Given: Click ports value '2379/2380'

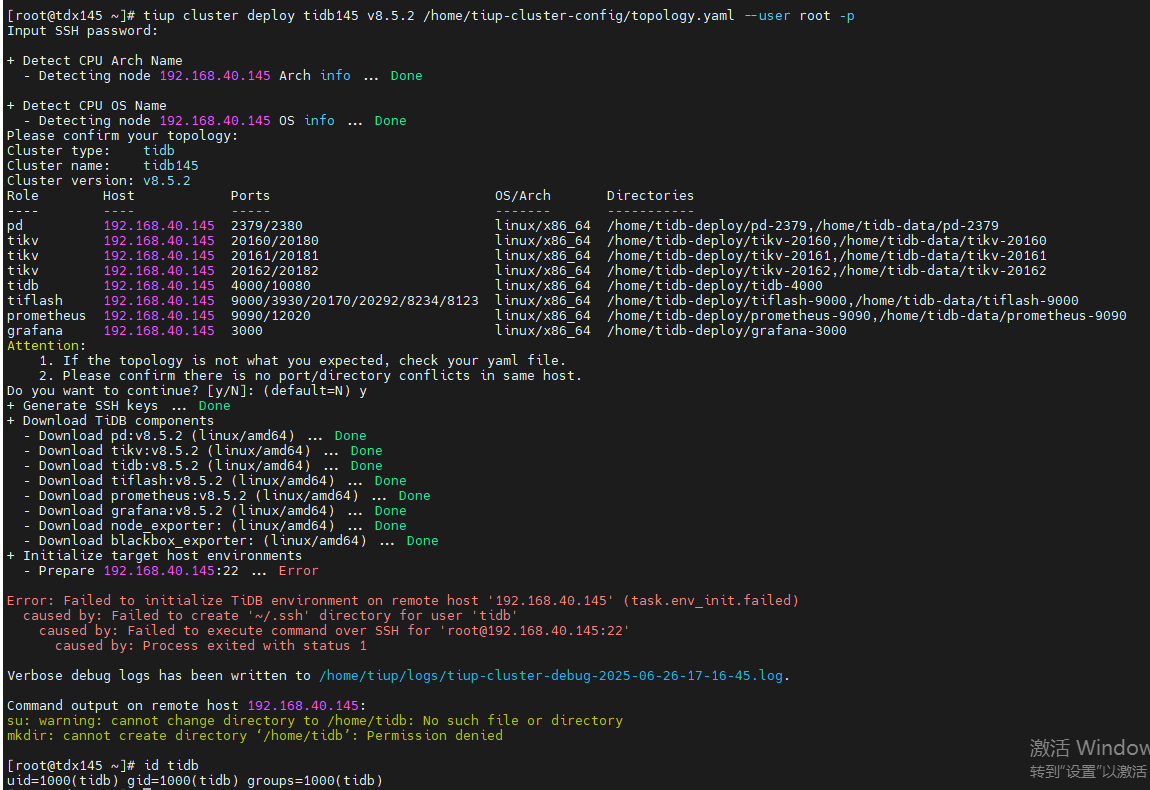Looking at the screenshot, I should (x=266, y=226).
